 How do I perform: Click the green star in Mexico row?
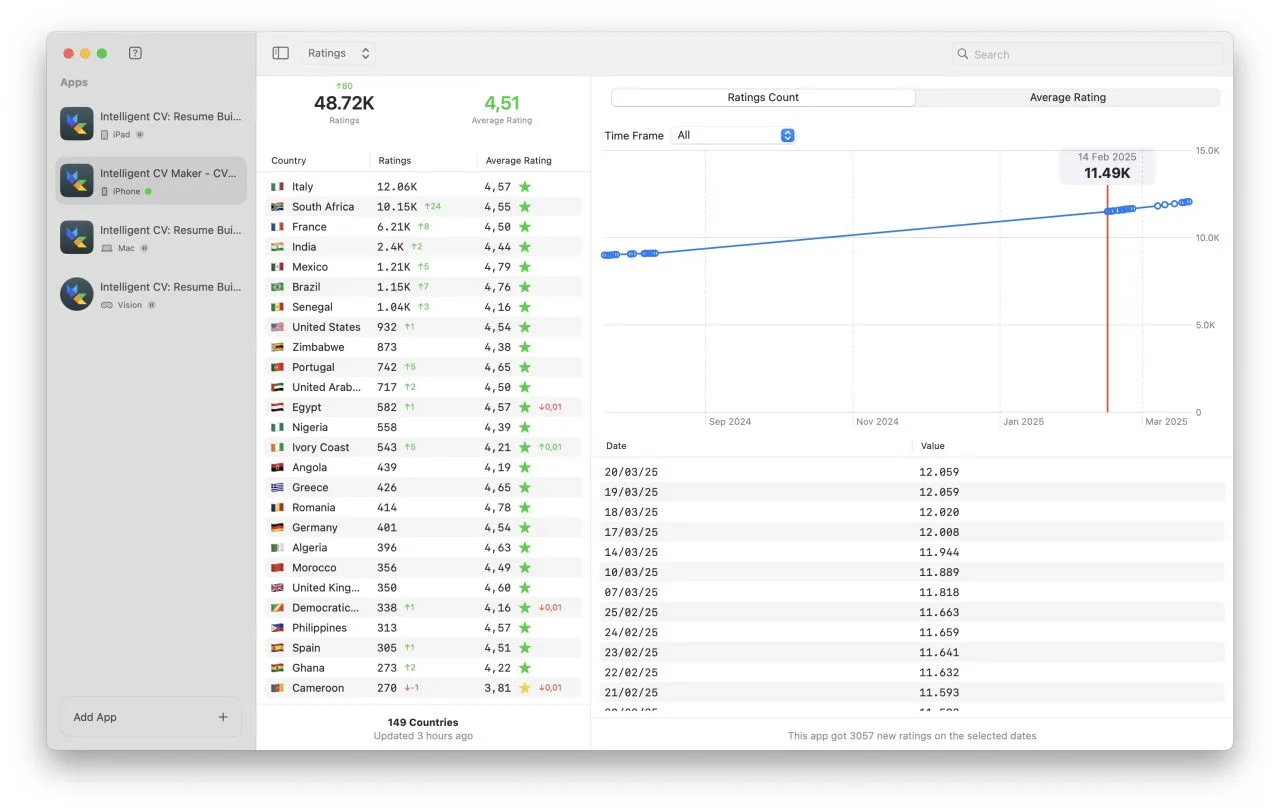click(525, 267)
